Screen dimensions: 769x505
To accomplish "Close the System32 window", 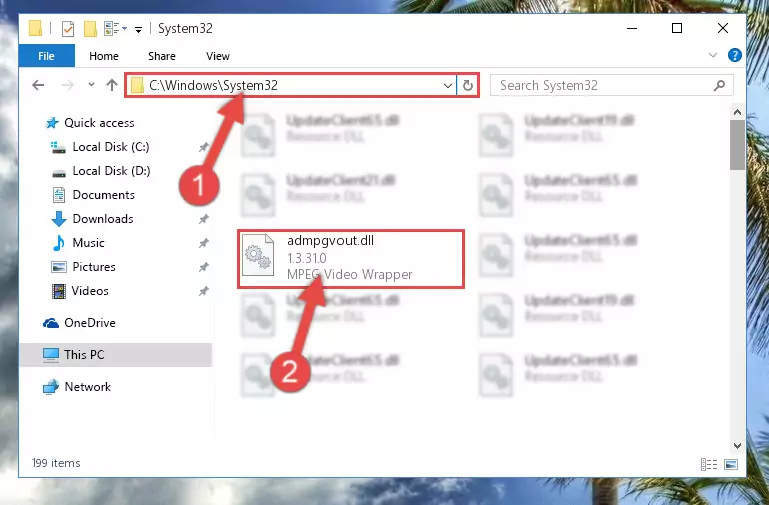I will [x=722, y=28].
